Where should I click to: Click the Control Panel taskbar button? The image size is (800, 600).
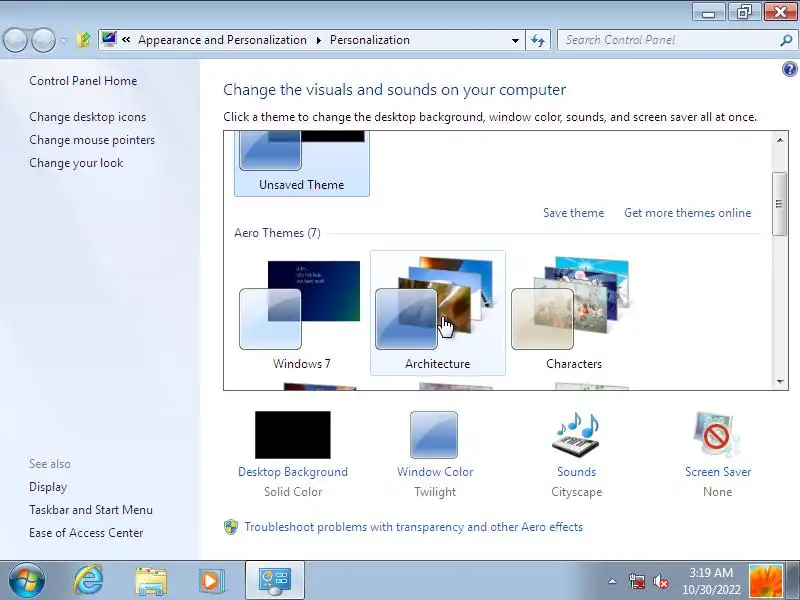pos(275,581)
